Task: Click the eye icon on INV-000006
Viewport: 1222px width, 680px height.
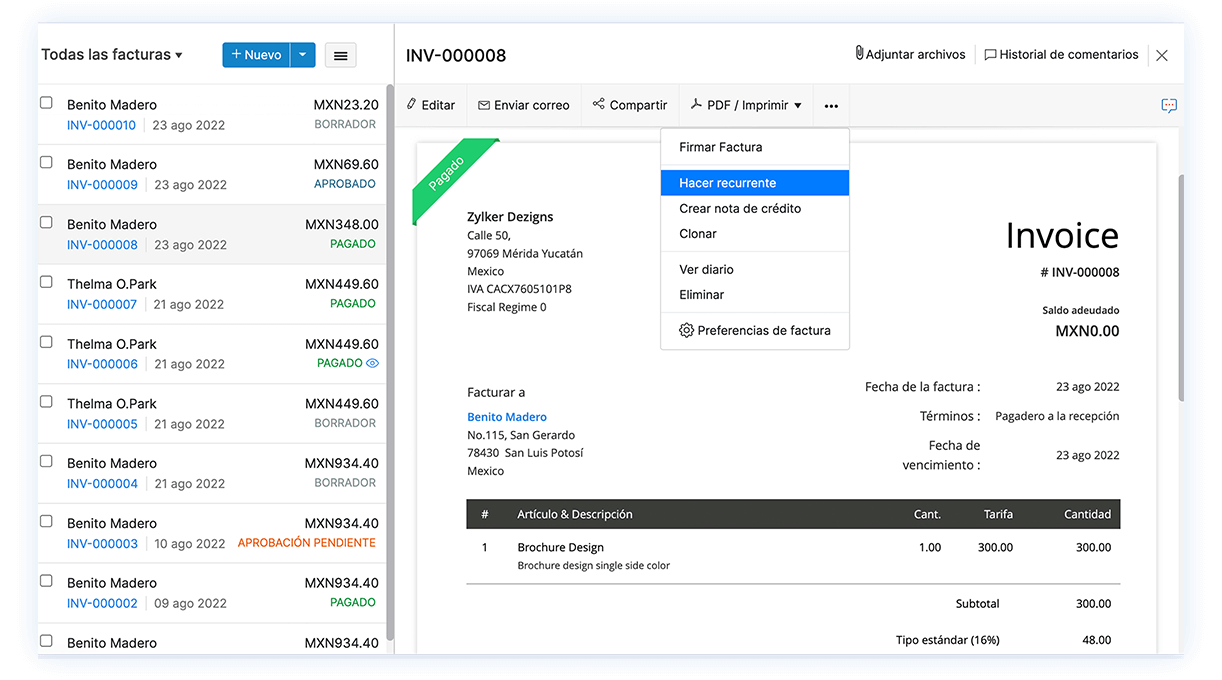Action: (373, 364)
